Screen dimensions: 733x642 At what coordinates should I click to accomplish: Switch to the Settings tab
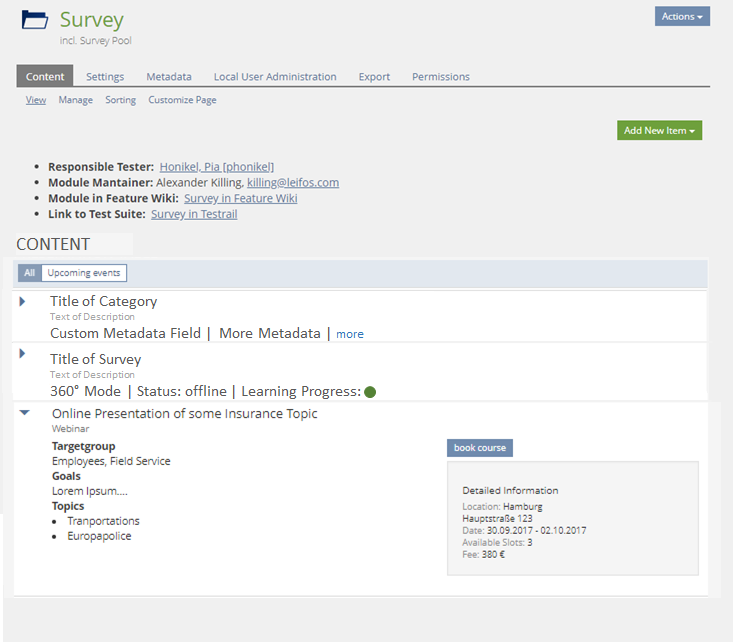(105, 76)
